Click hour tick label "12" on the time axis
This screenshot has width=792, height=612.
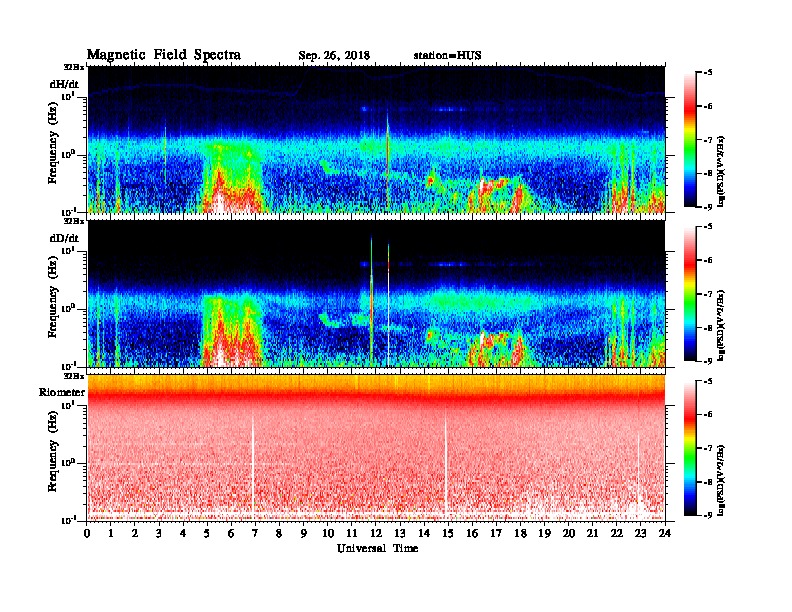376,533
